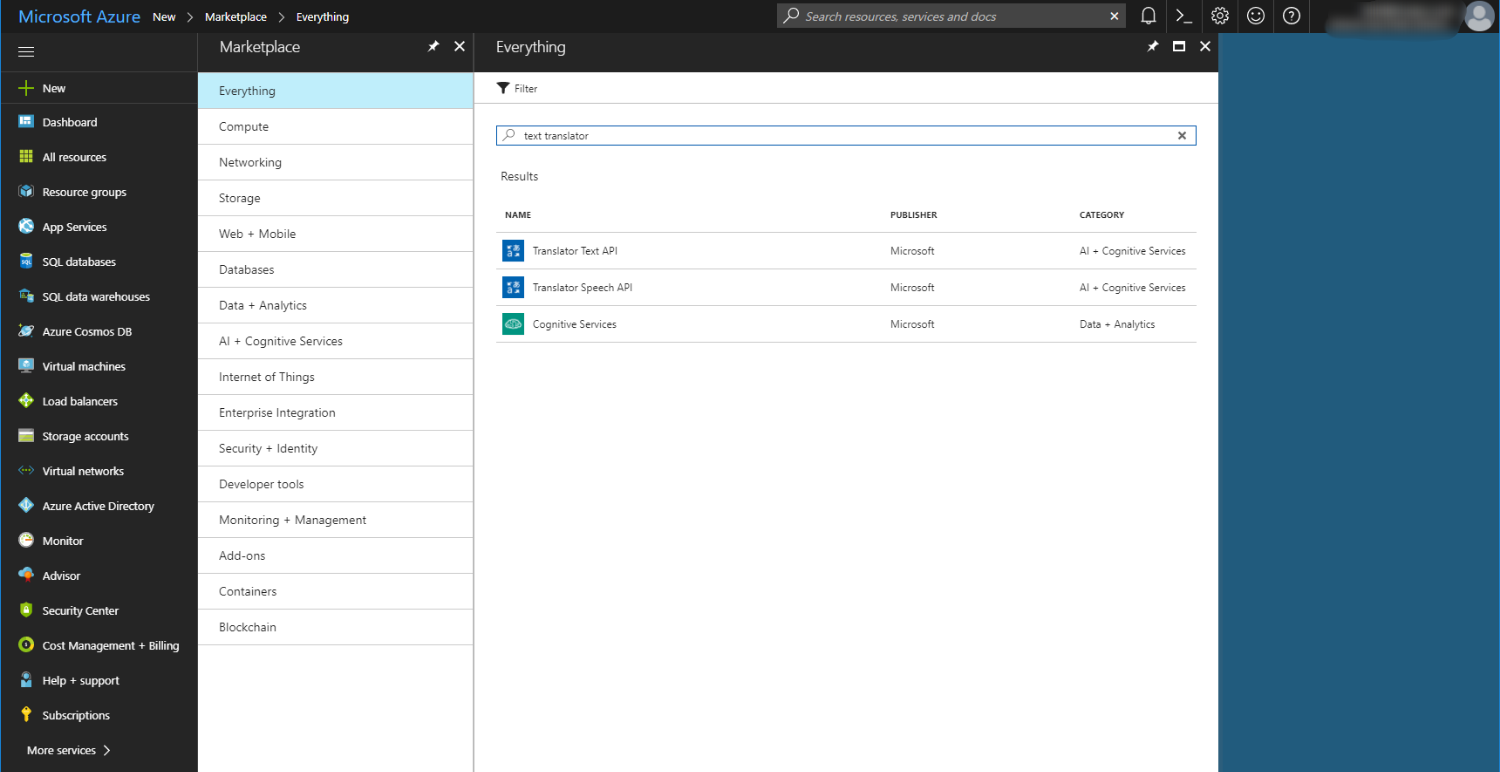Screen dimensions: 1500x772
Task: Pin the Marketplace blade
Action: pyautogui.click(x=433, y=47)
